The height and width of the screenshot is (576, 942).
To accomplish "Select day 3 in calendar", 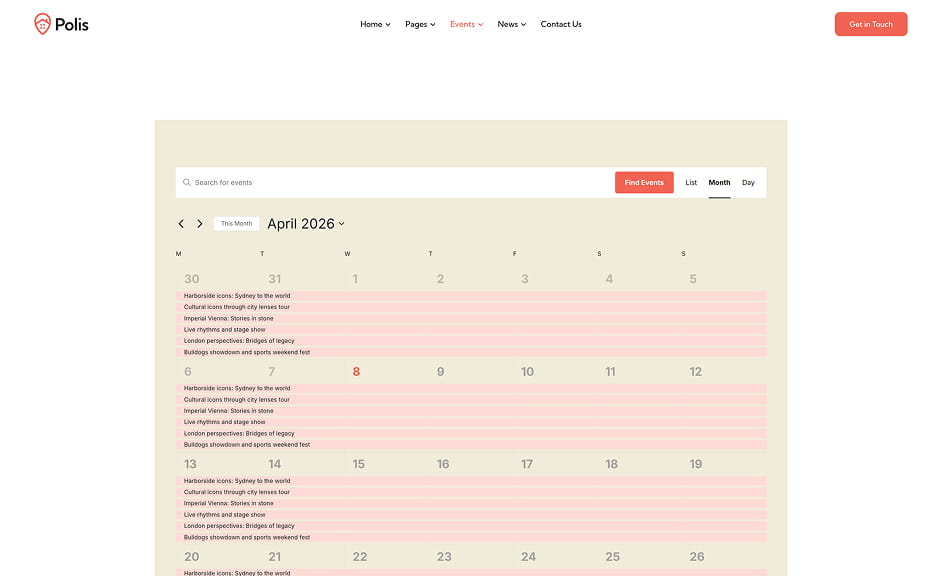I will pyautogui.click(x=524, y=279).
